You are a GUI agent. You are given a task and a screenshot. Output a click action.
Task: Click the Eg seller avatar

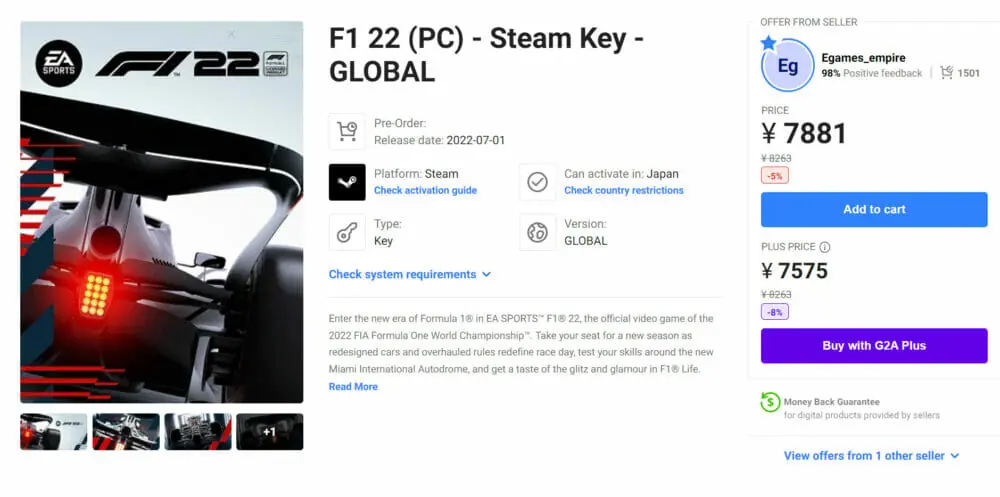[x=788, y=65]
